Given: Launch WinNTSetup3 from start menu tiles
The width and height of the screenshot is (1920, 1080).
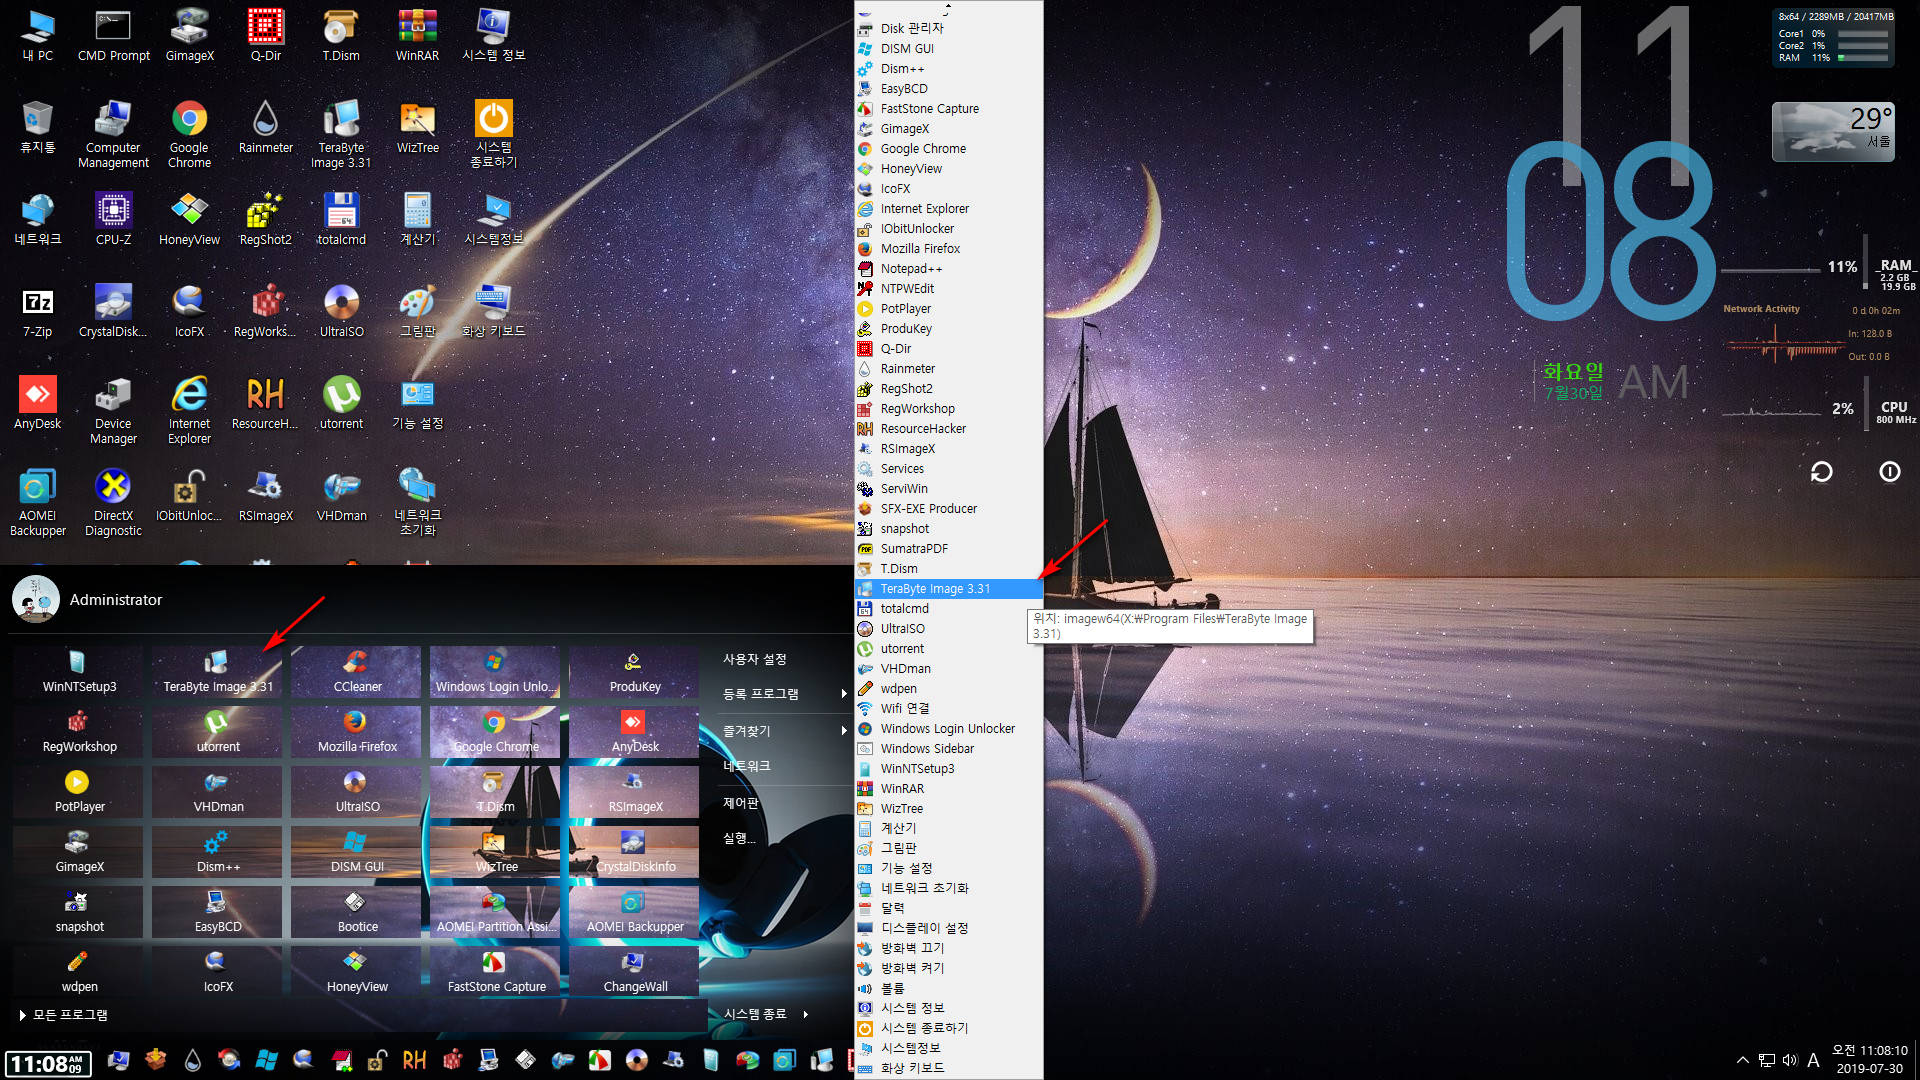Looking at the screenshot, I should pos(79,672).
